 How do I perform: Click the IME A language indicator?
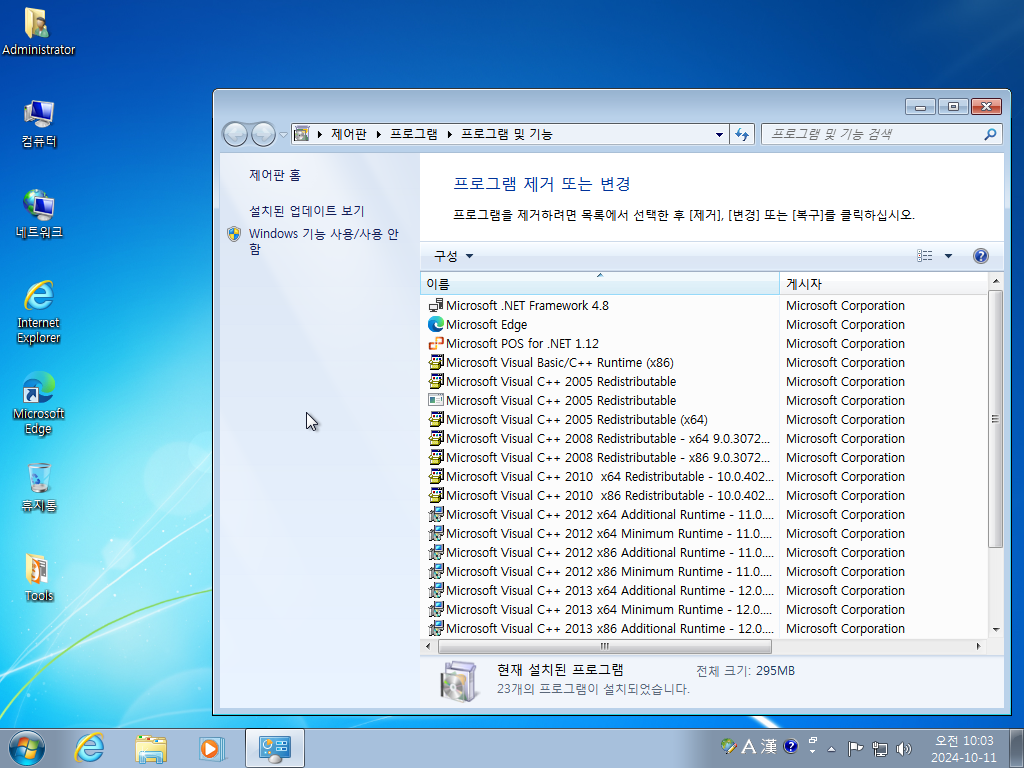[x=749, y=746]
